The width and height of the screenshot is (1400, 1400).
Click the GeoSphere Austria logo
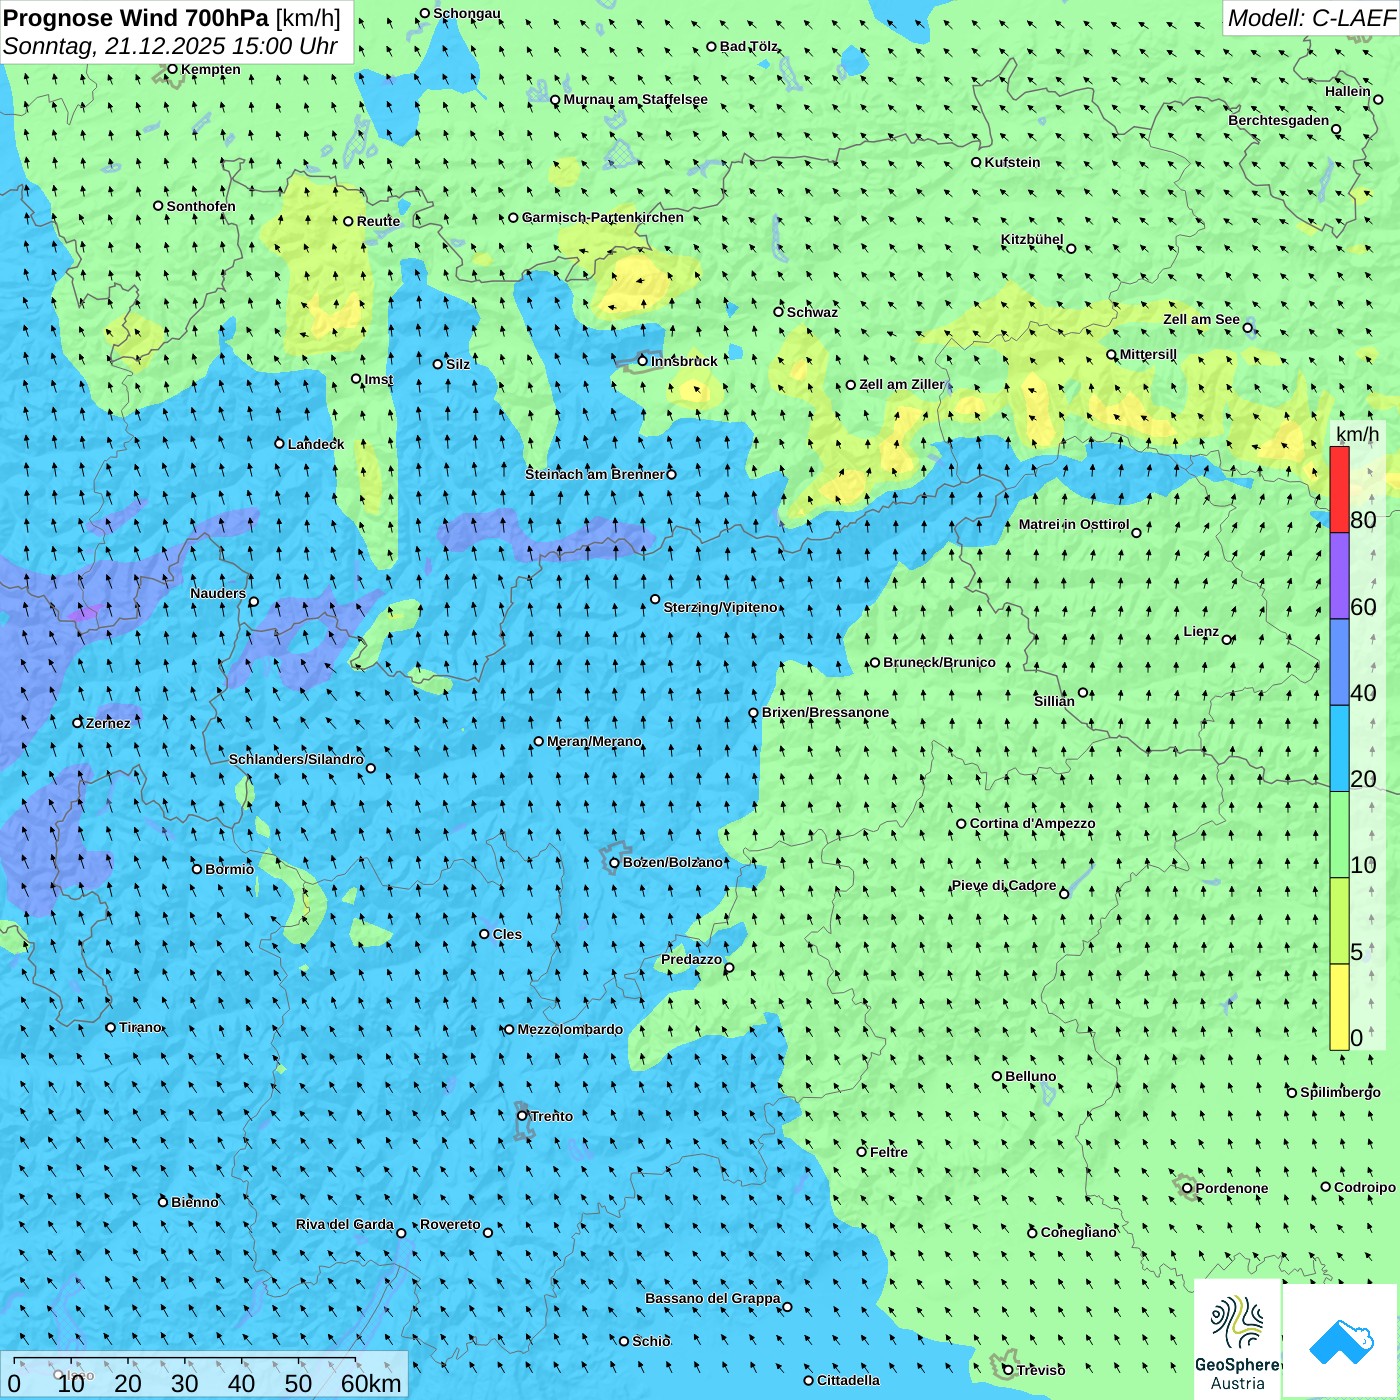click(1237, 1339)
